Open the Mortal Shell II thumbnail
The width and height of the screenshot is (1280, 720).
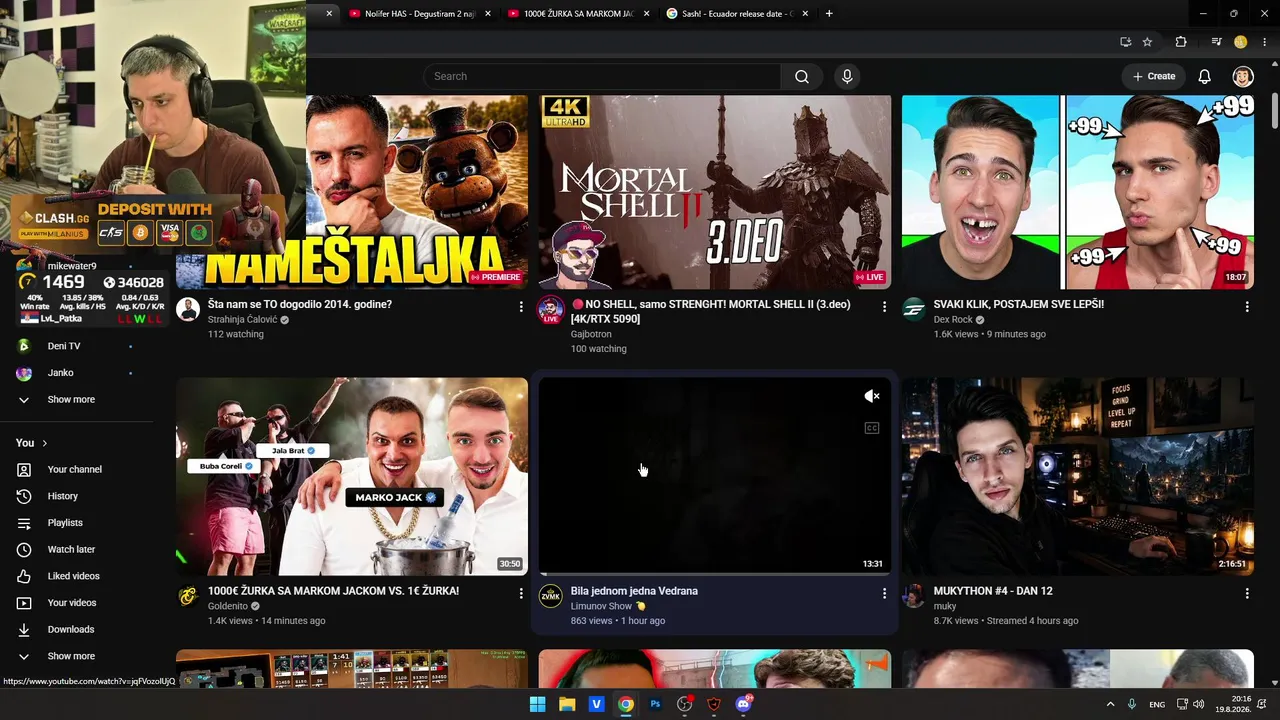715,192
